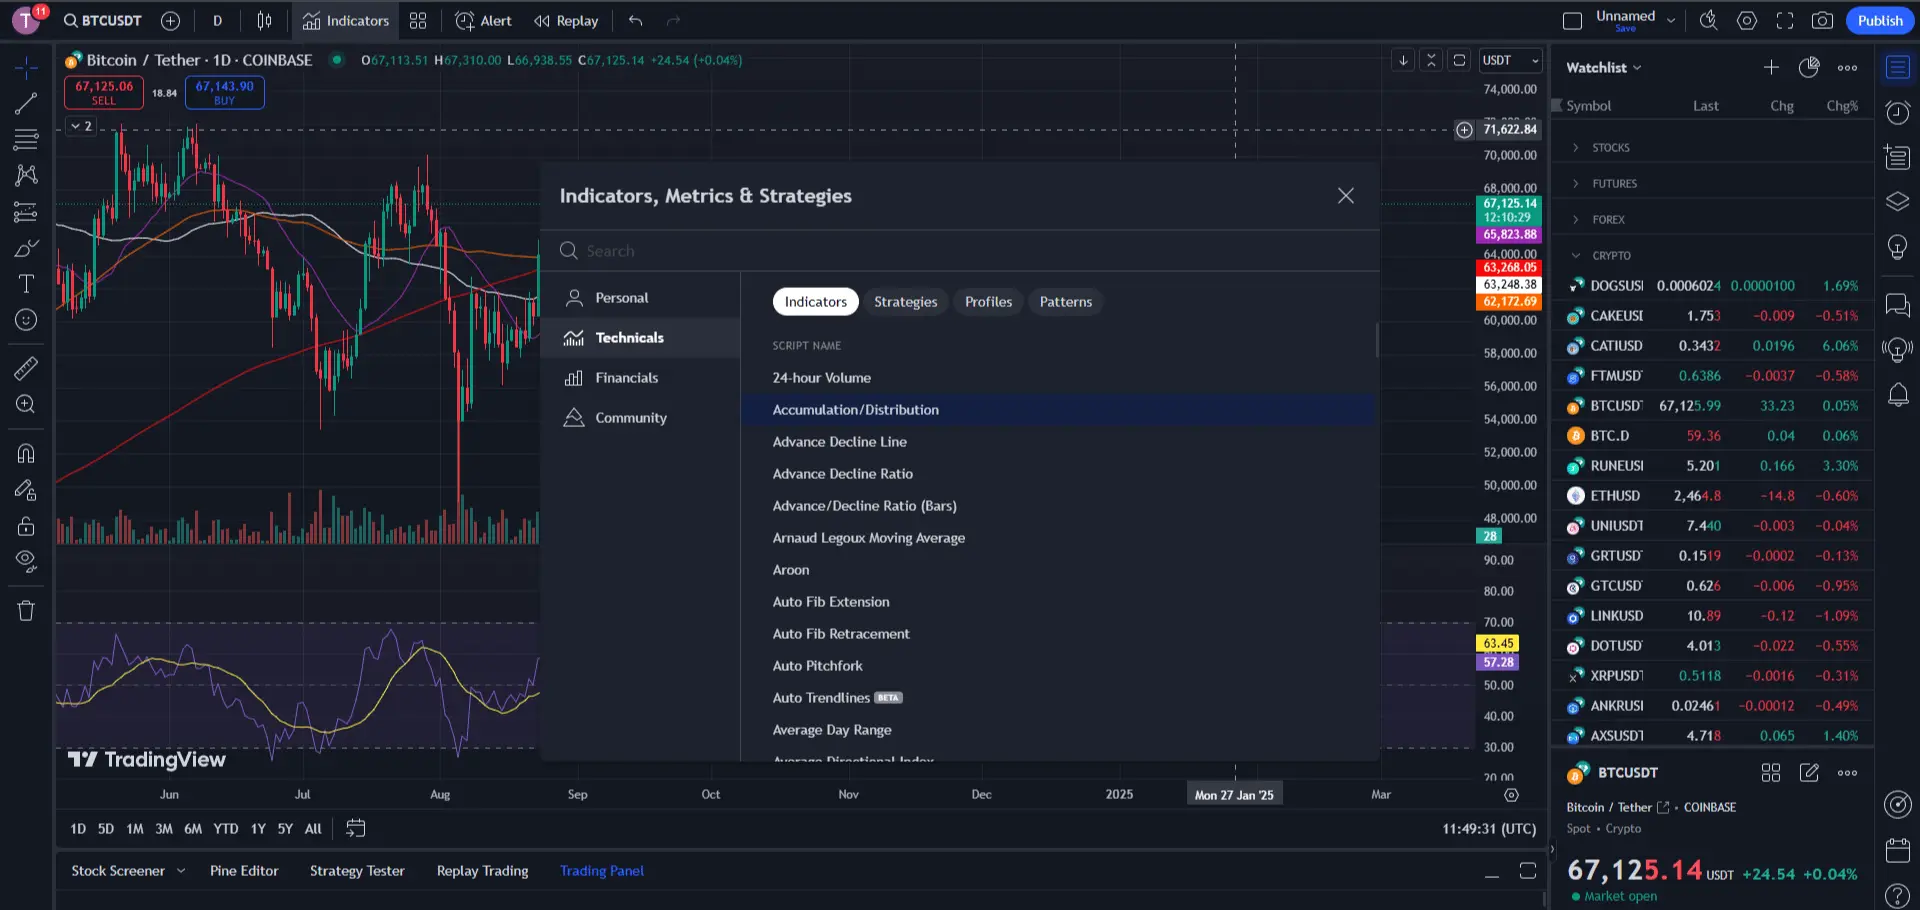Open the Unnamed layout dropdown

coord(1671,21)
